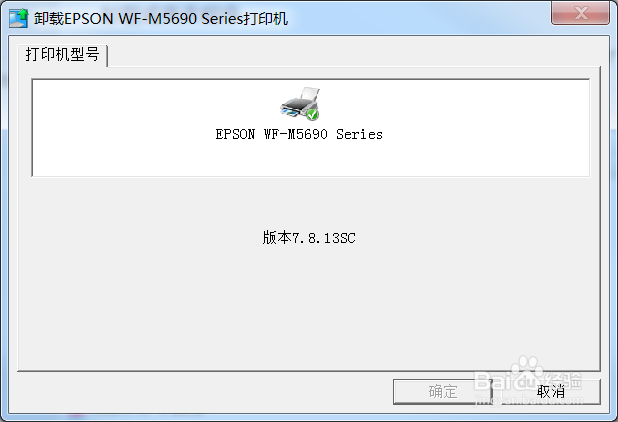Click the 版本7.8.13SC version text
Viewport: 618px width, 422px height.
point(309,238)
